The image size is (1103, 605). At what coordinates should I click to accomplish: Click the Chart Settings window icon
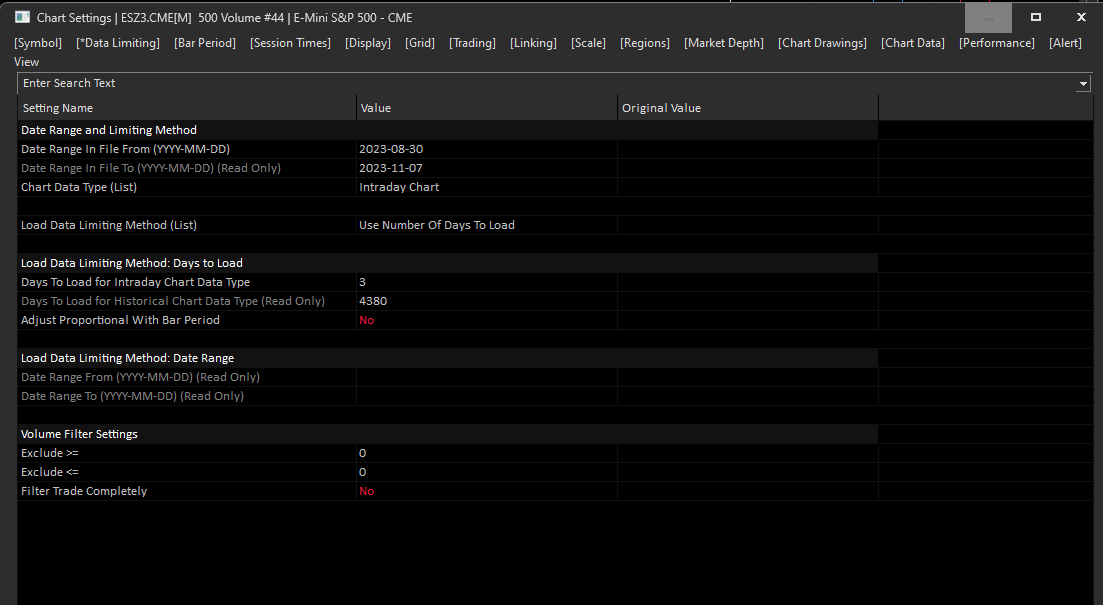click(x=23, y=17)
